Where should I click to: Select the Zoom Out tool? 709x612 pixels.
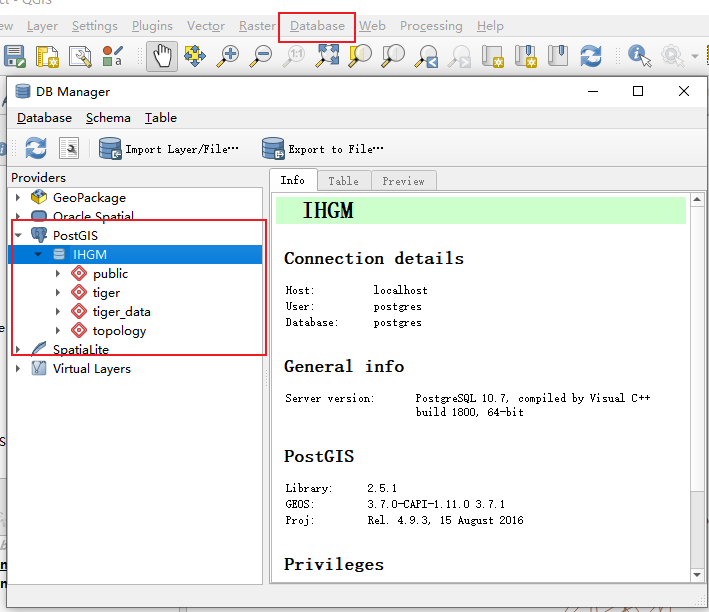[261, 56]
